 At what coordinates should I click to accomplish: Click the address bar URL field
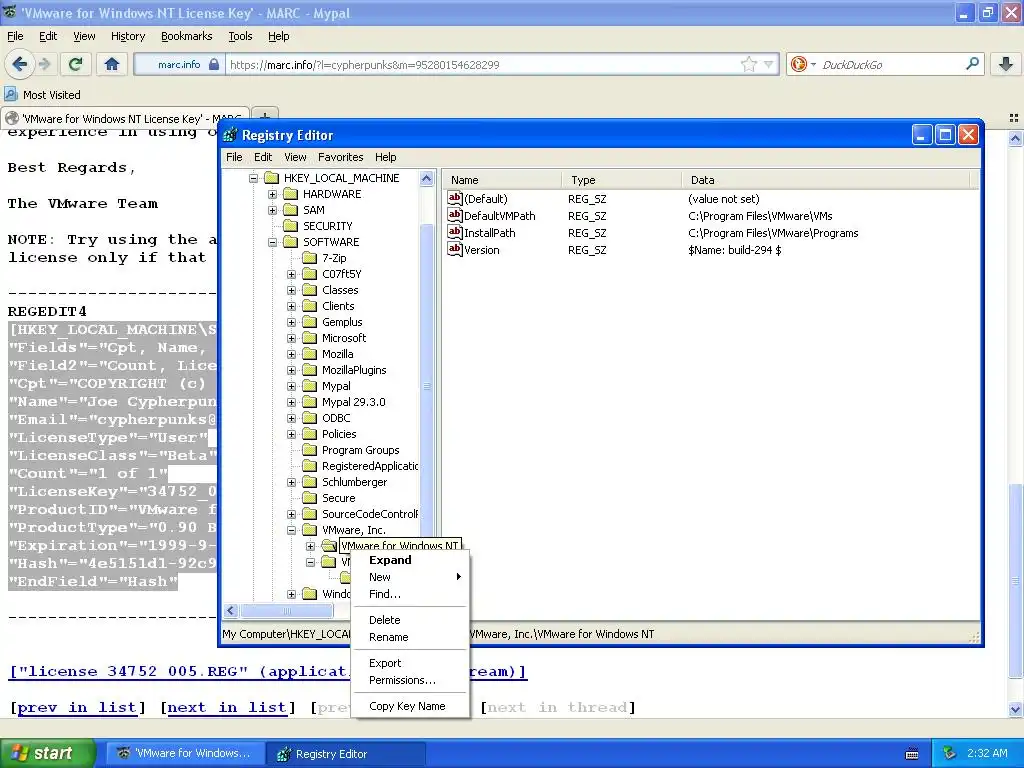[483, 64]
